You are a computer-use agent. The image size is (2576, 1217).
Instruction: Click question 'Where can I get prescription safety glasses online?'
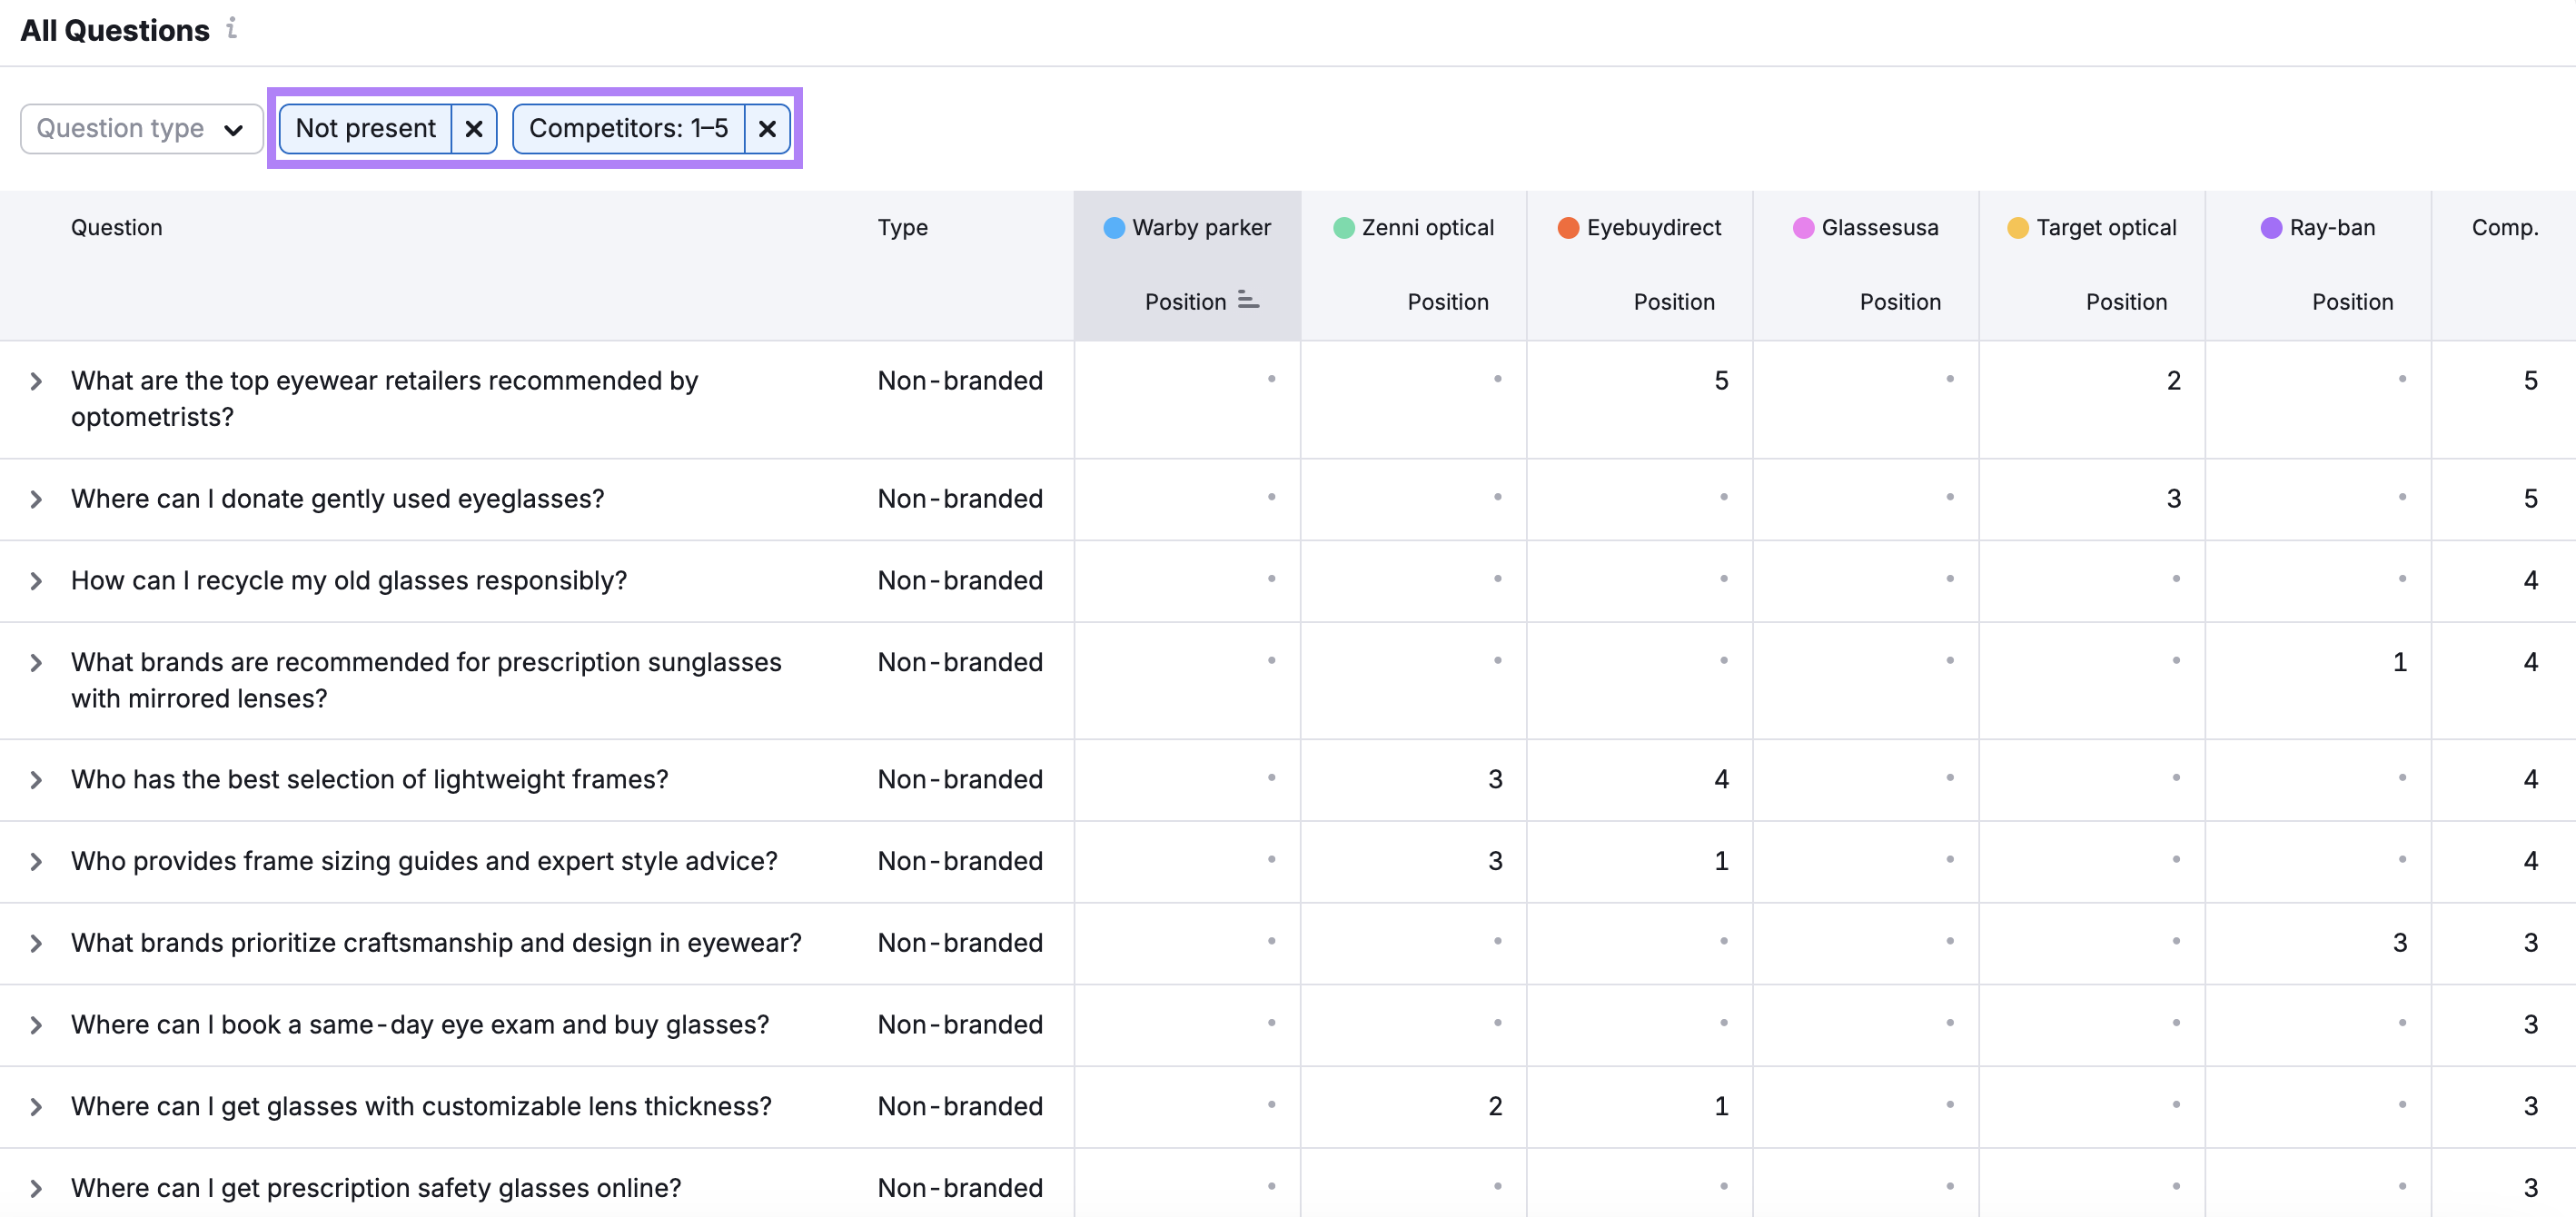point(376,1189)
